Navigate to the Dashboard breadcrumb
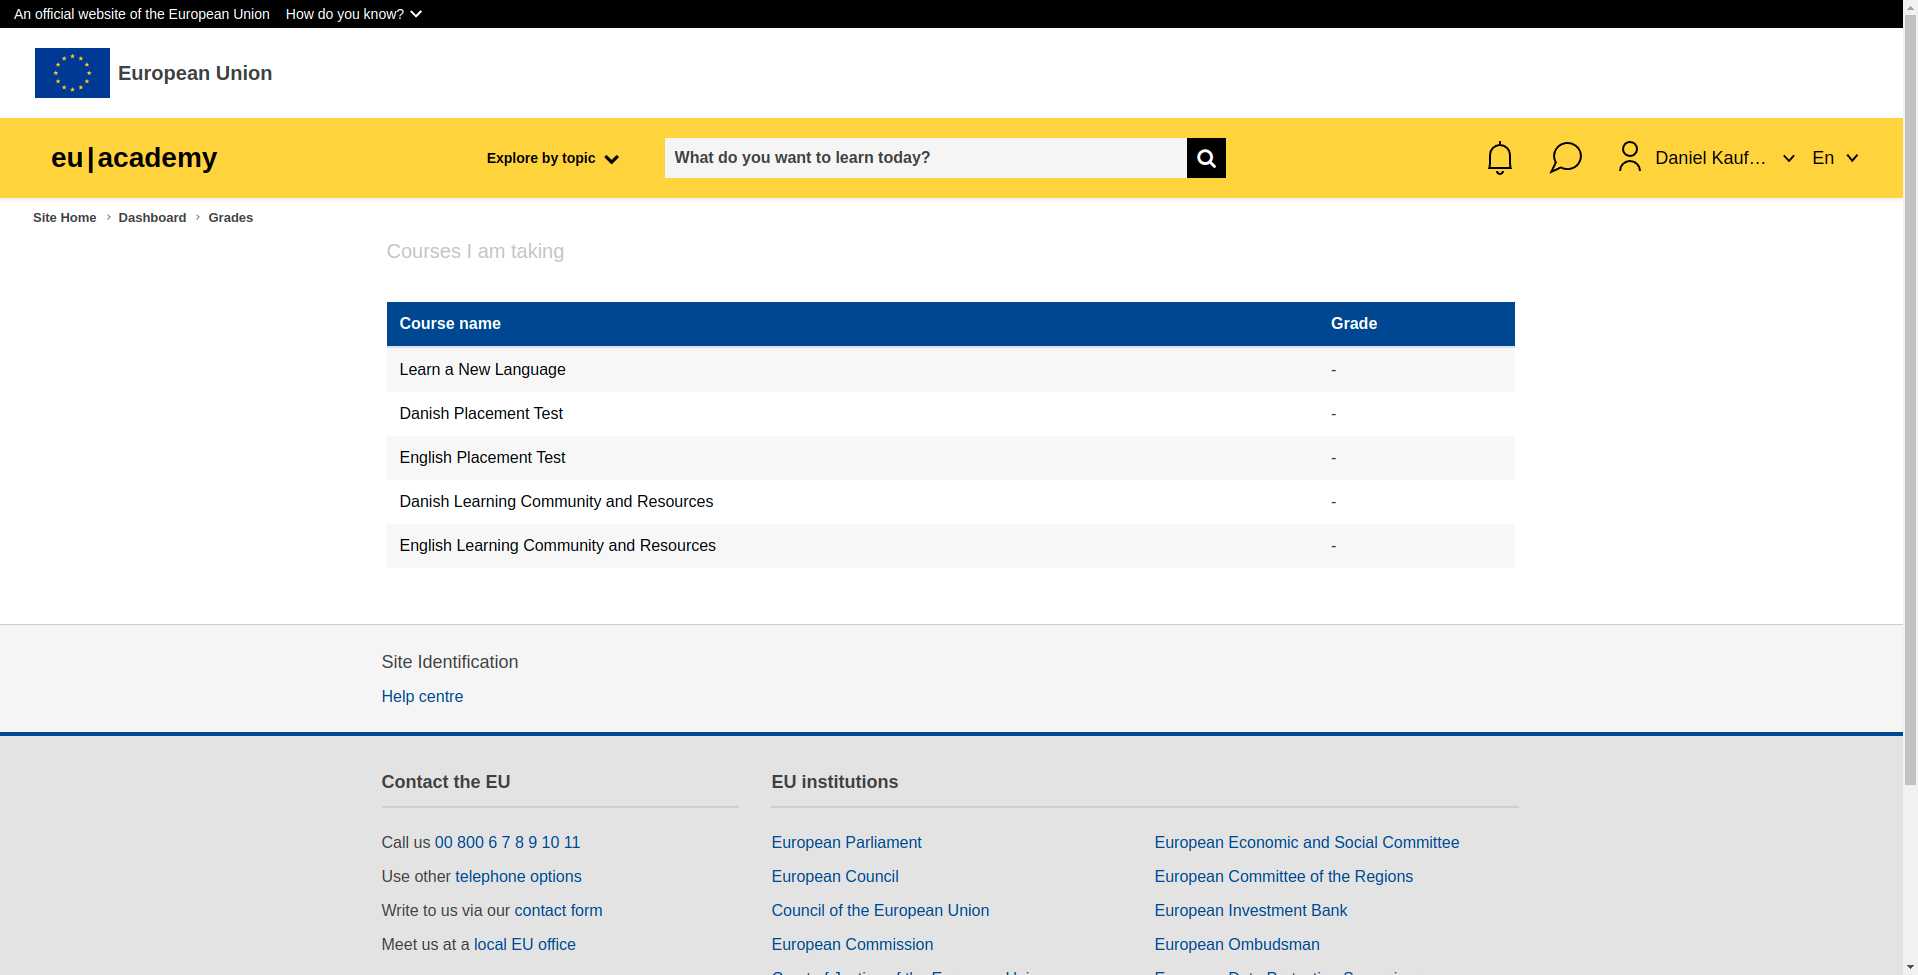This screenshot has width=1918, height=975. click(x=152, y=218)
